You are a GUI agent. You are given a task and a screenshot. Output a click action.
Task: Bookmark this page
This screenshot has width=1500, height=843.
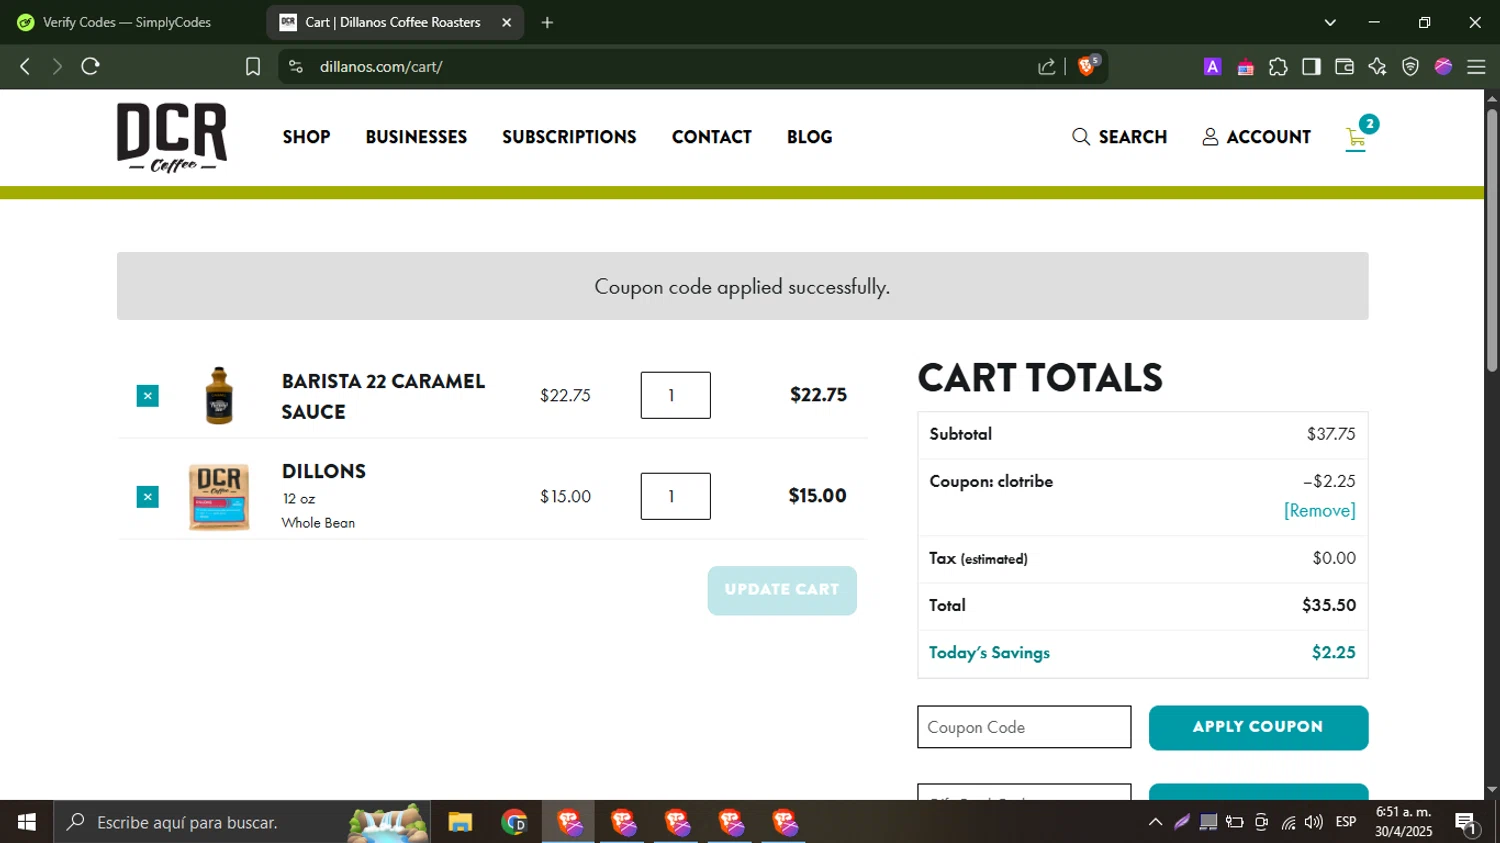pos(253,66)
